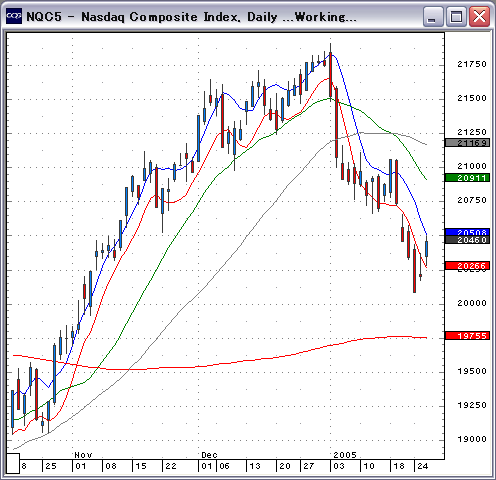
Task: Click the 13 date marker in December
Action: pyautogui.click(x=255, y=466)
